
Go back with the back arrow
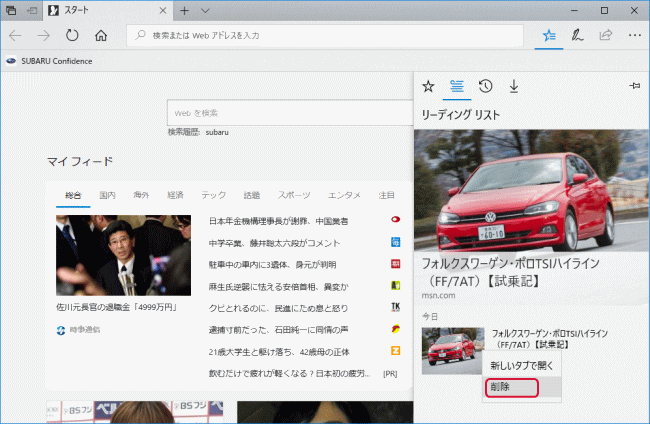[x=15, y=36]
